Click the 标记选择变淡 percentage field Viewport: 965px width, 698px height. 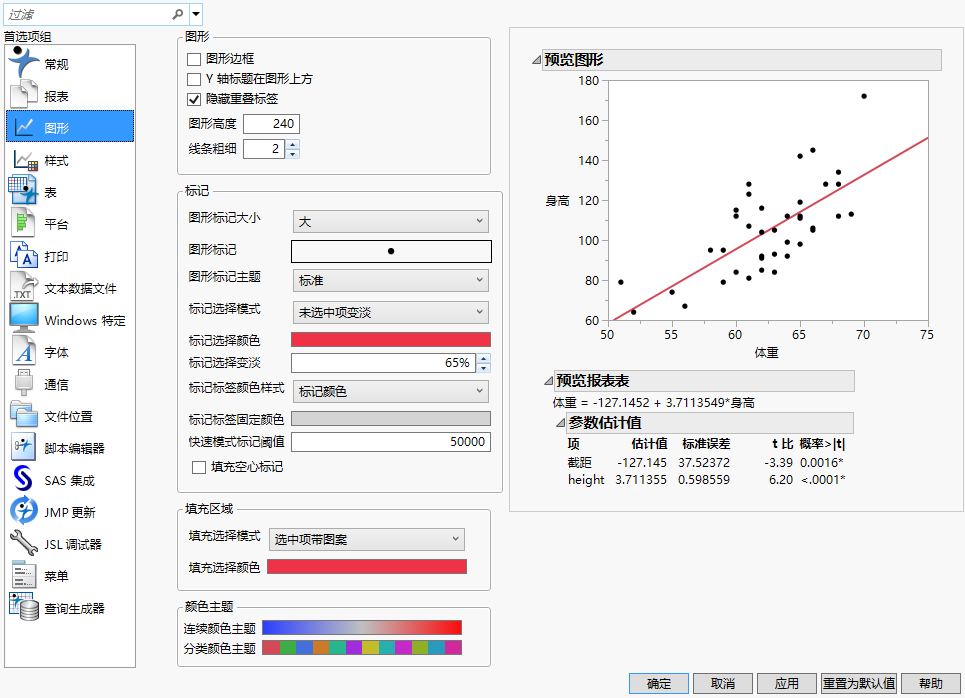point(383,363)
